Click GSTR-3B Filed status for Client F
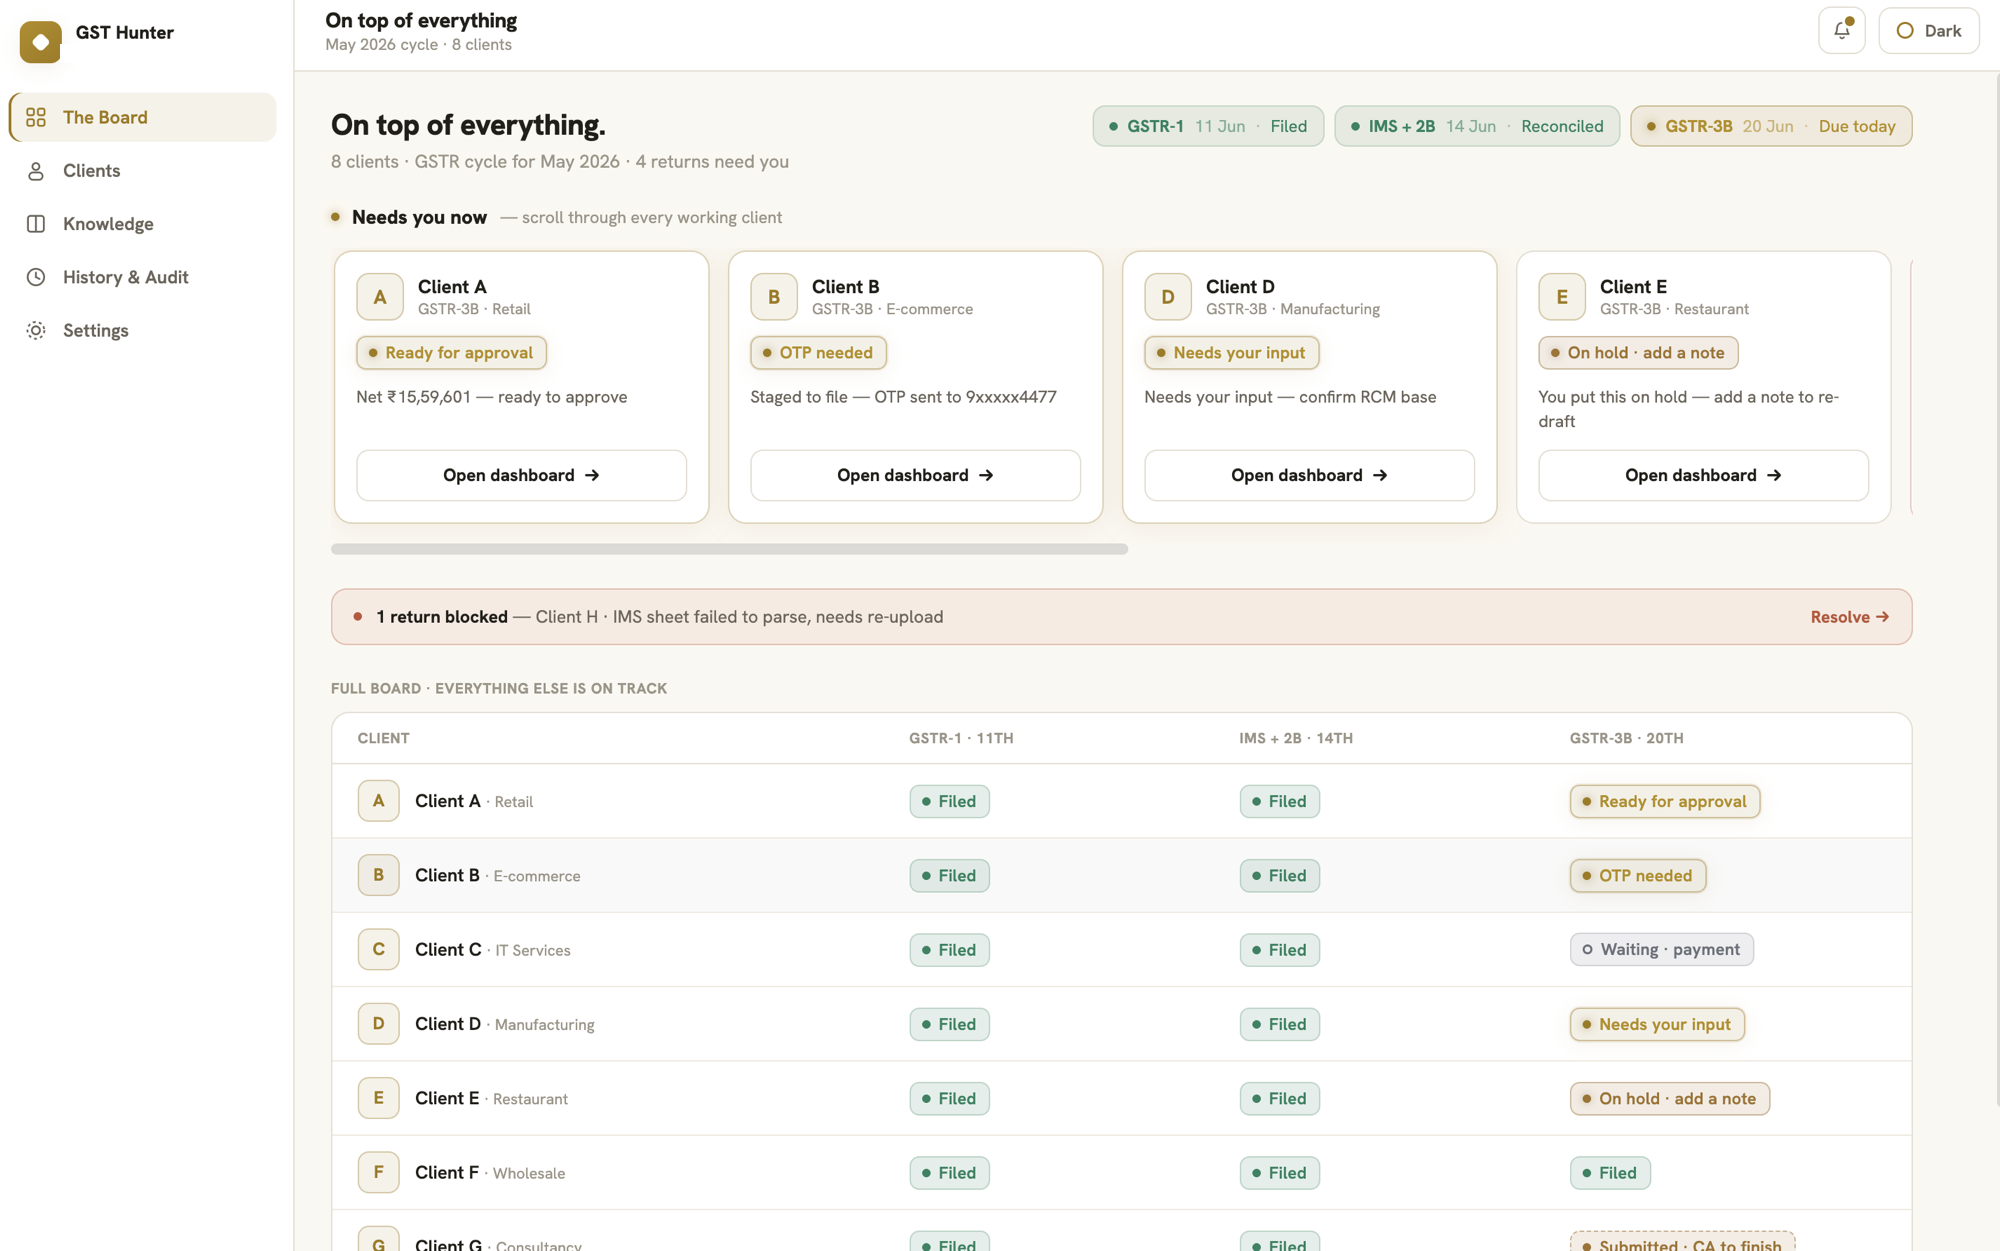The height and width of the screenshot is (1251, 2000). [1609, 1172]
